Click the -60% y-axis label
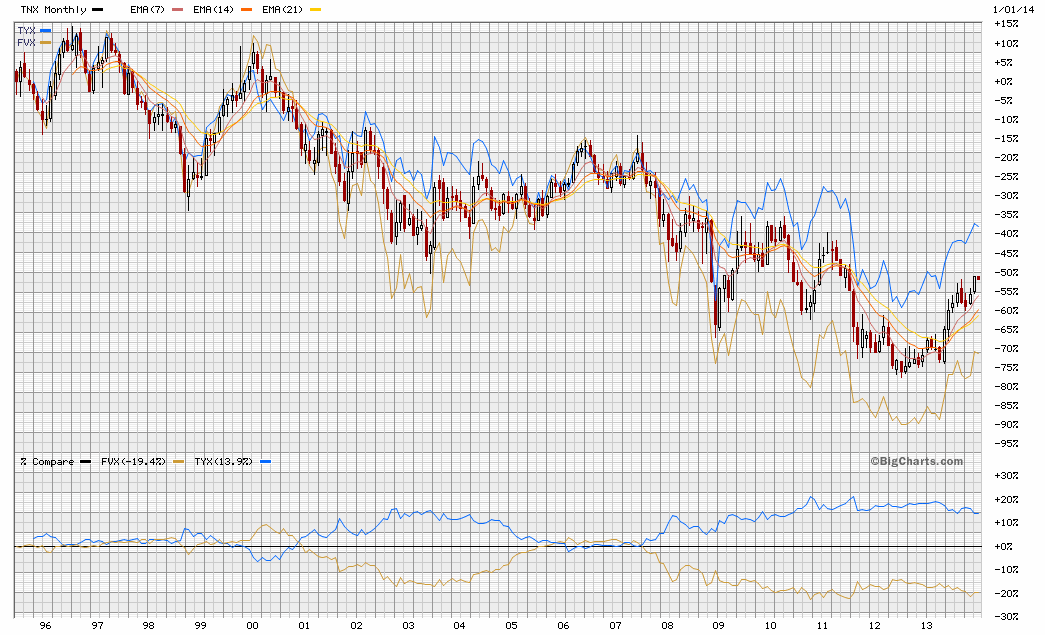 [x=1006, y=311]
